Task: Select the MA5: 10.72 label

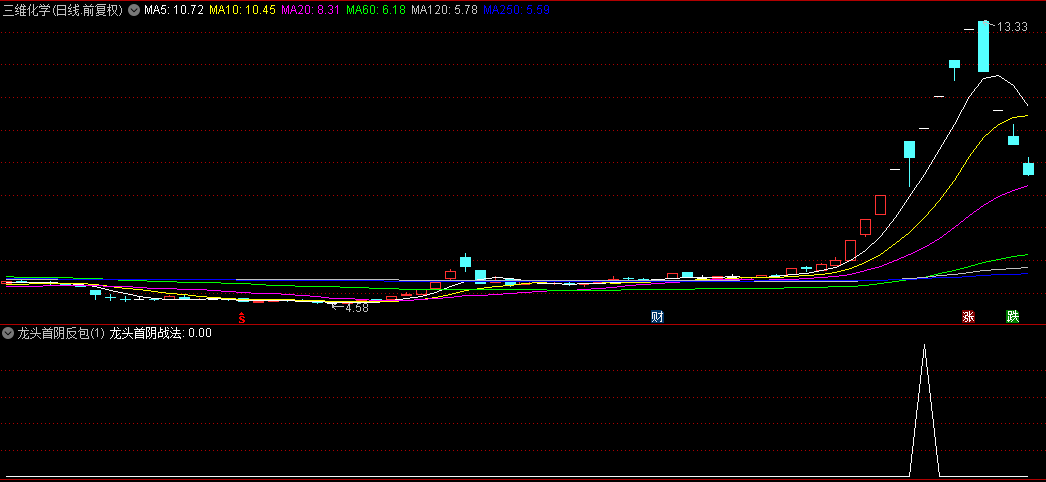Action: tap(173, 10)
